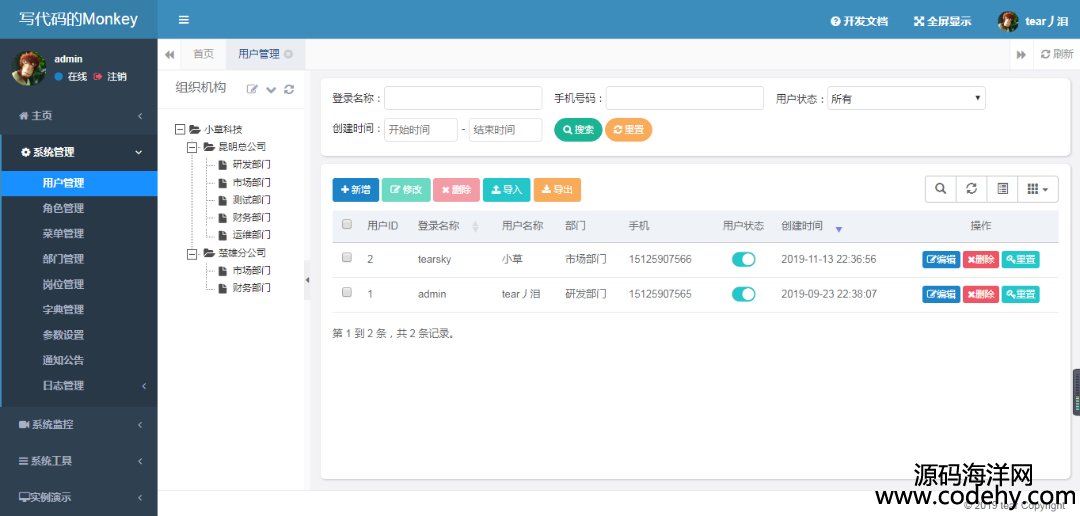Expand the 系统监控 sidebar menu
The width and height of the screenshot is (1080, 516).
(79, 424)
